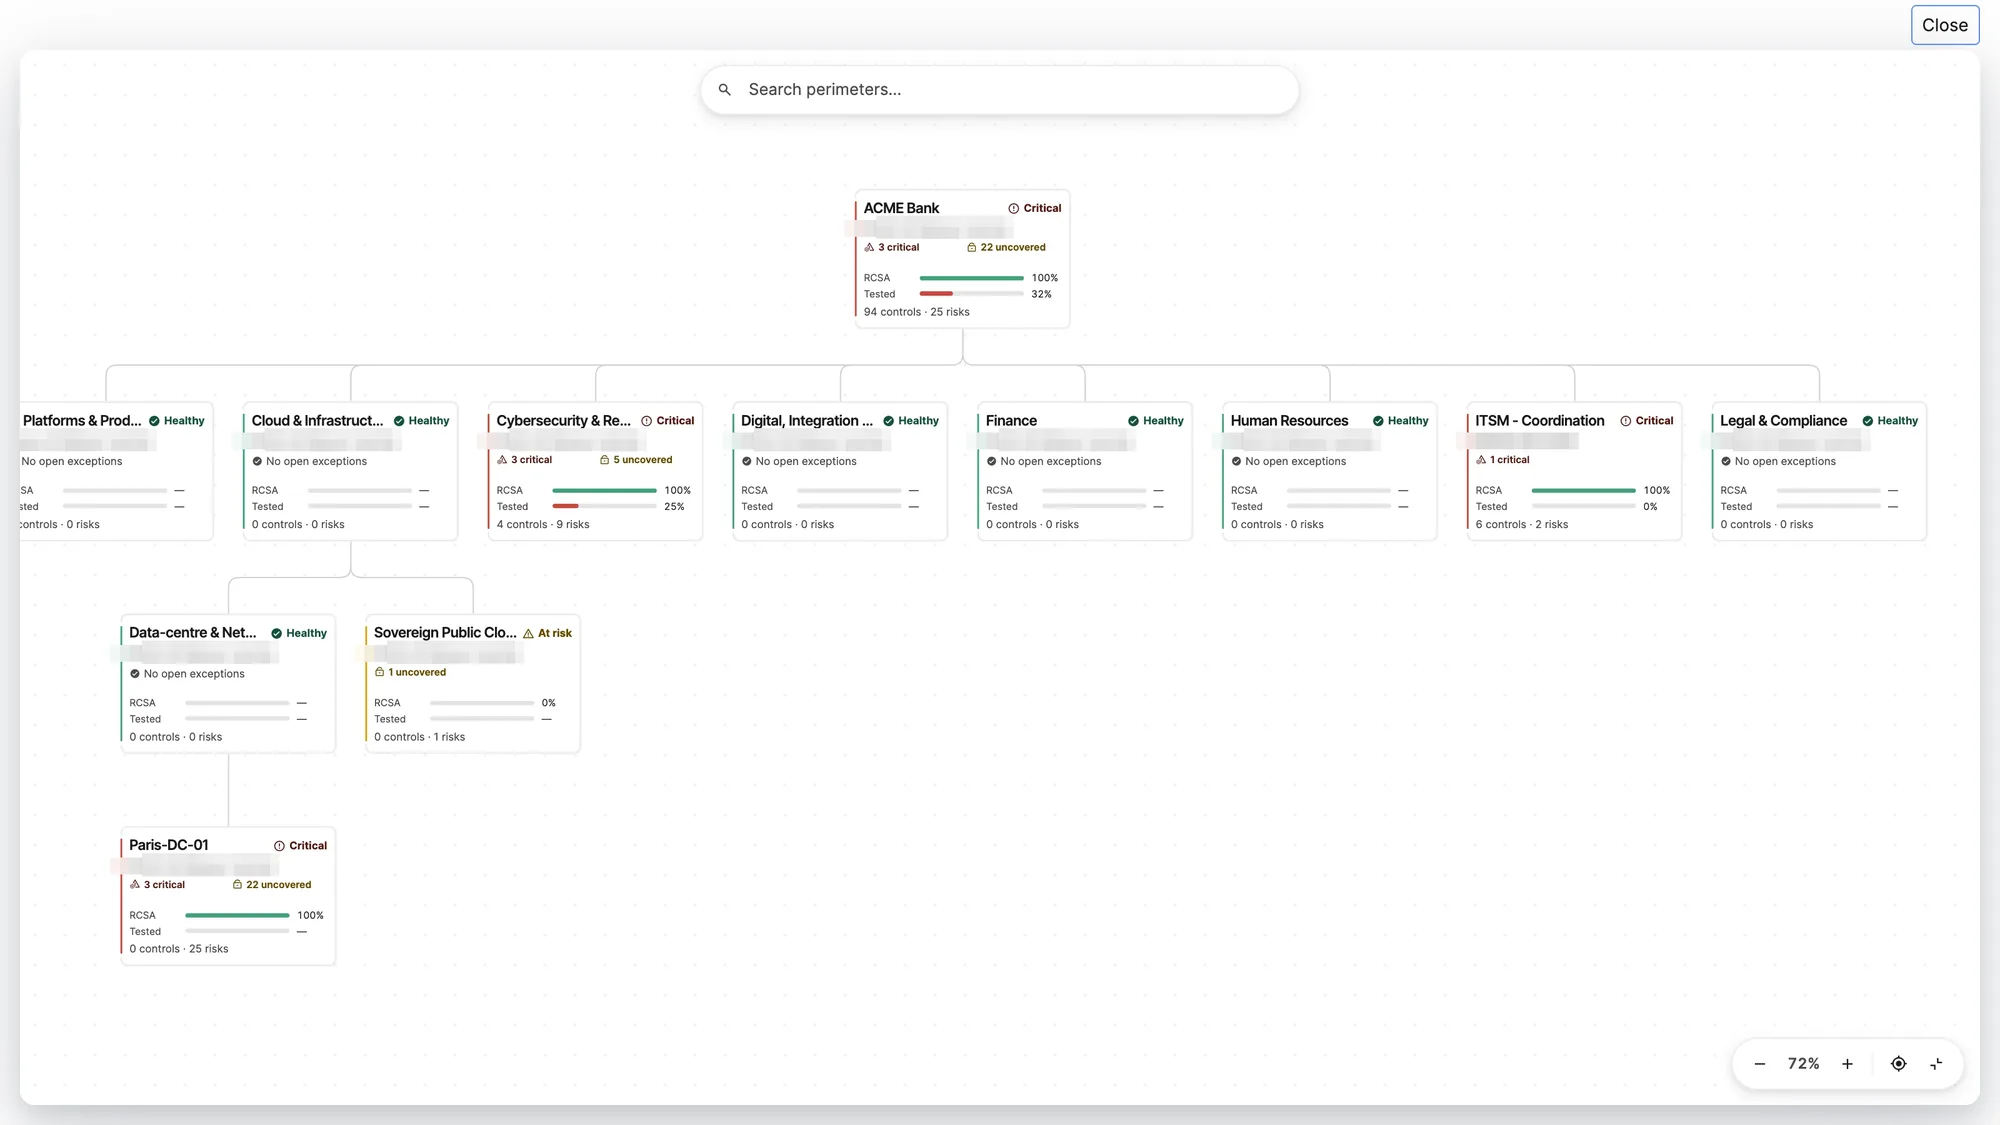Image resolution: width=2000 pixels, height=1125 pixels.
Task: Click 1 uncovered lock icon on Sovereign card
Action: pyautogui.click(x=379, y=672)
